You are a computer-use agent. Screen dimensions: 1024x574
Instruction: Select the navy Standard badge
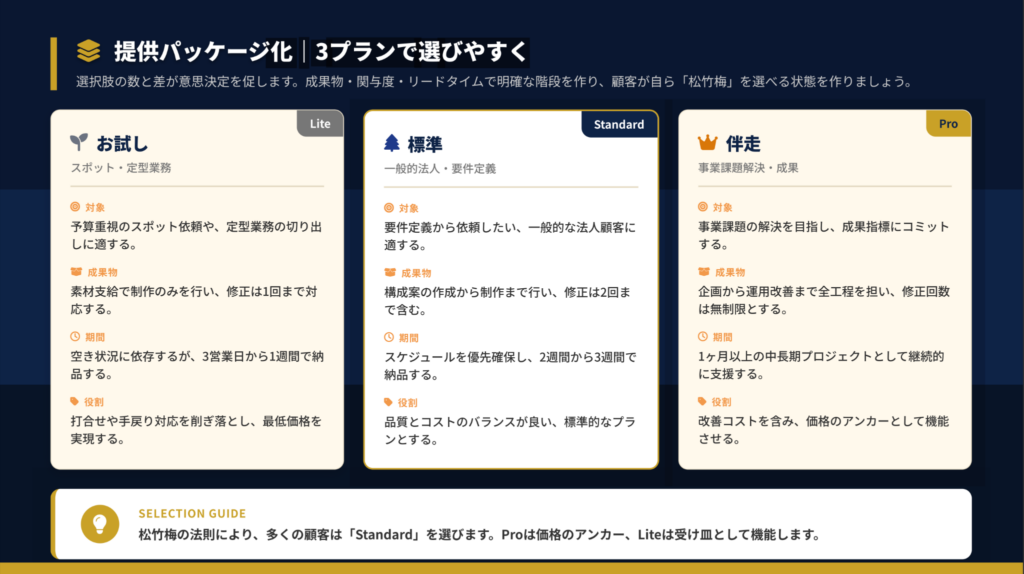click(x=619, y=125)
